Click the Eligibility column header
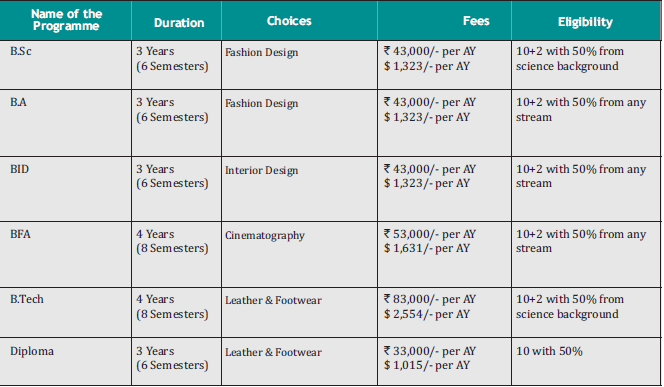This screenshot has height=387, width=664. click(x=586, y=20)
